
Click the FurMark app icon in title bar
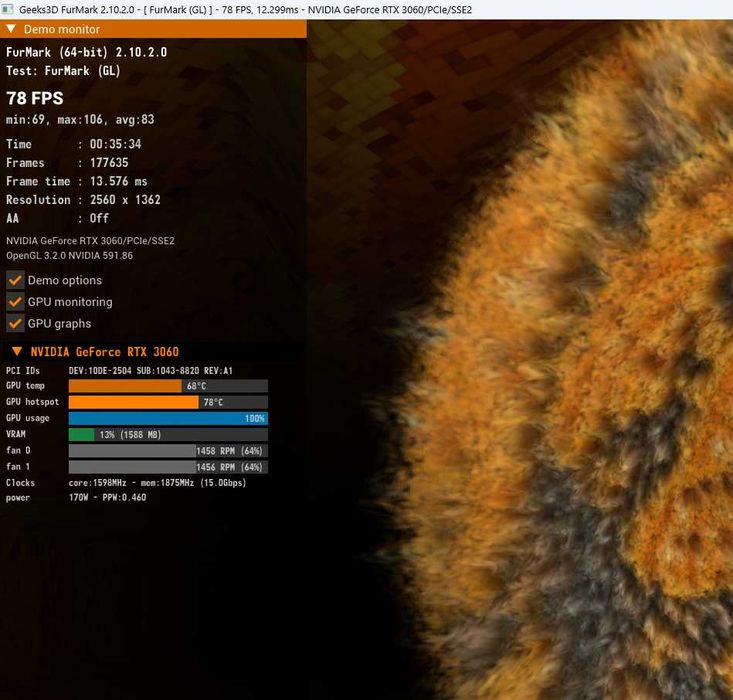click(x=7, y=9)
